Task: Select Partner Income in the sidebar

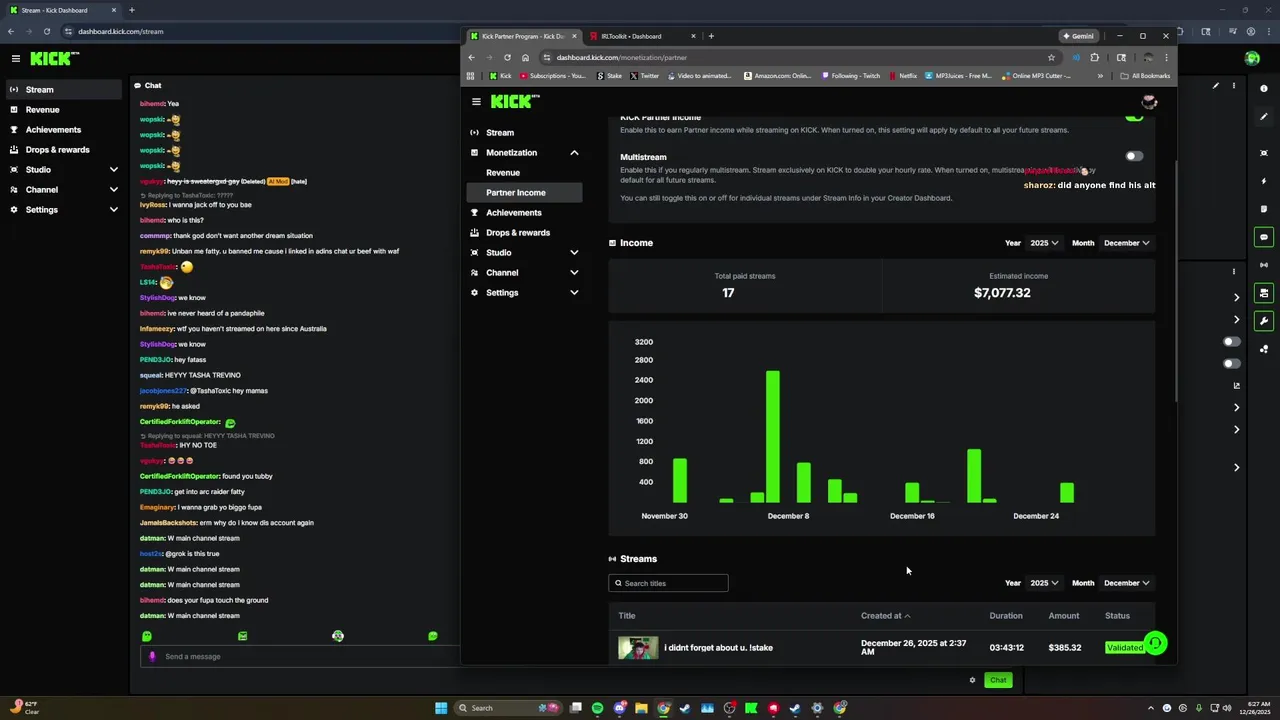Action: [524, 192]
